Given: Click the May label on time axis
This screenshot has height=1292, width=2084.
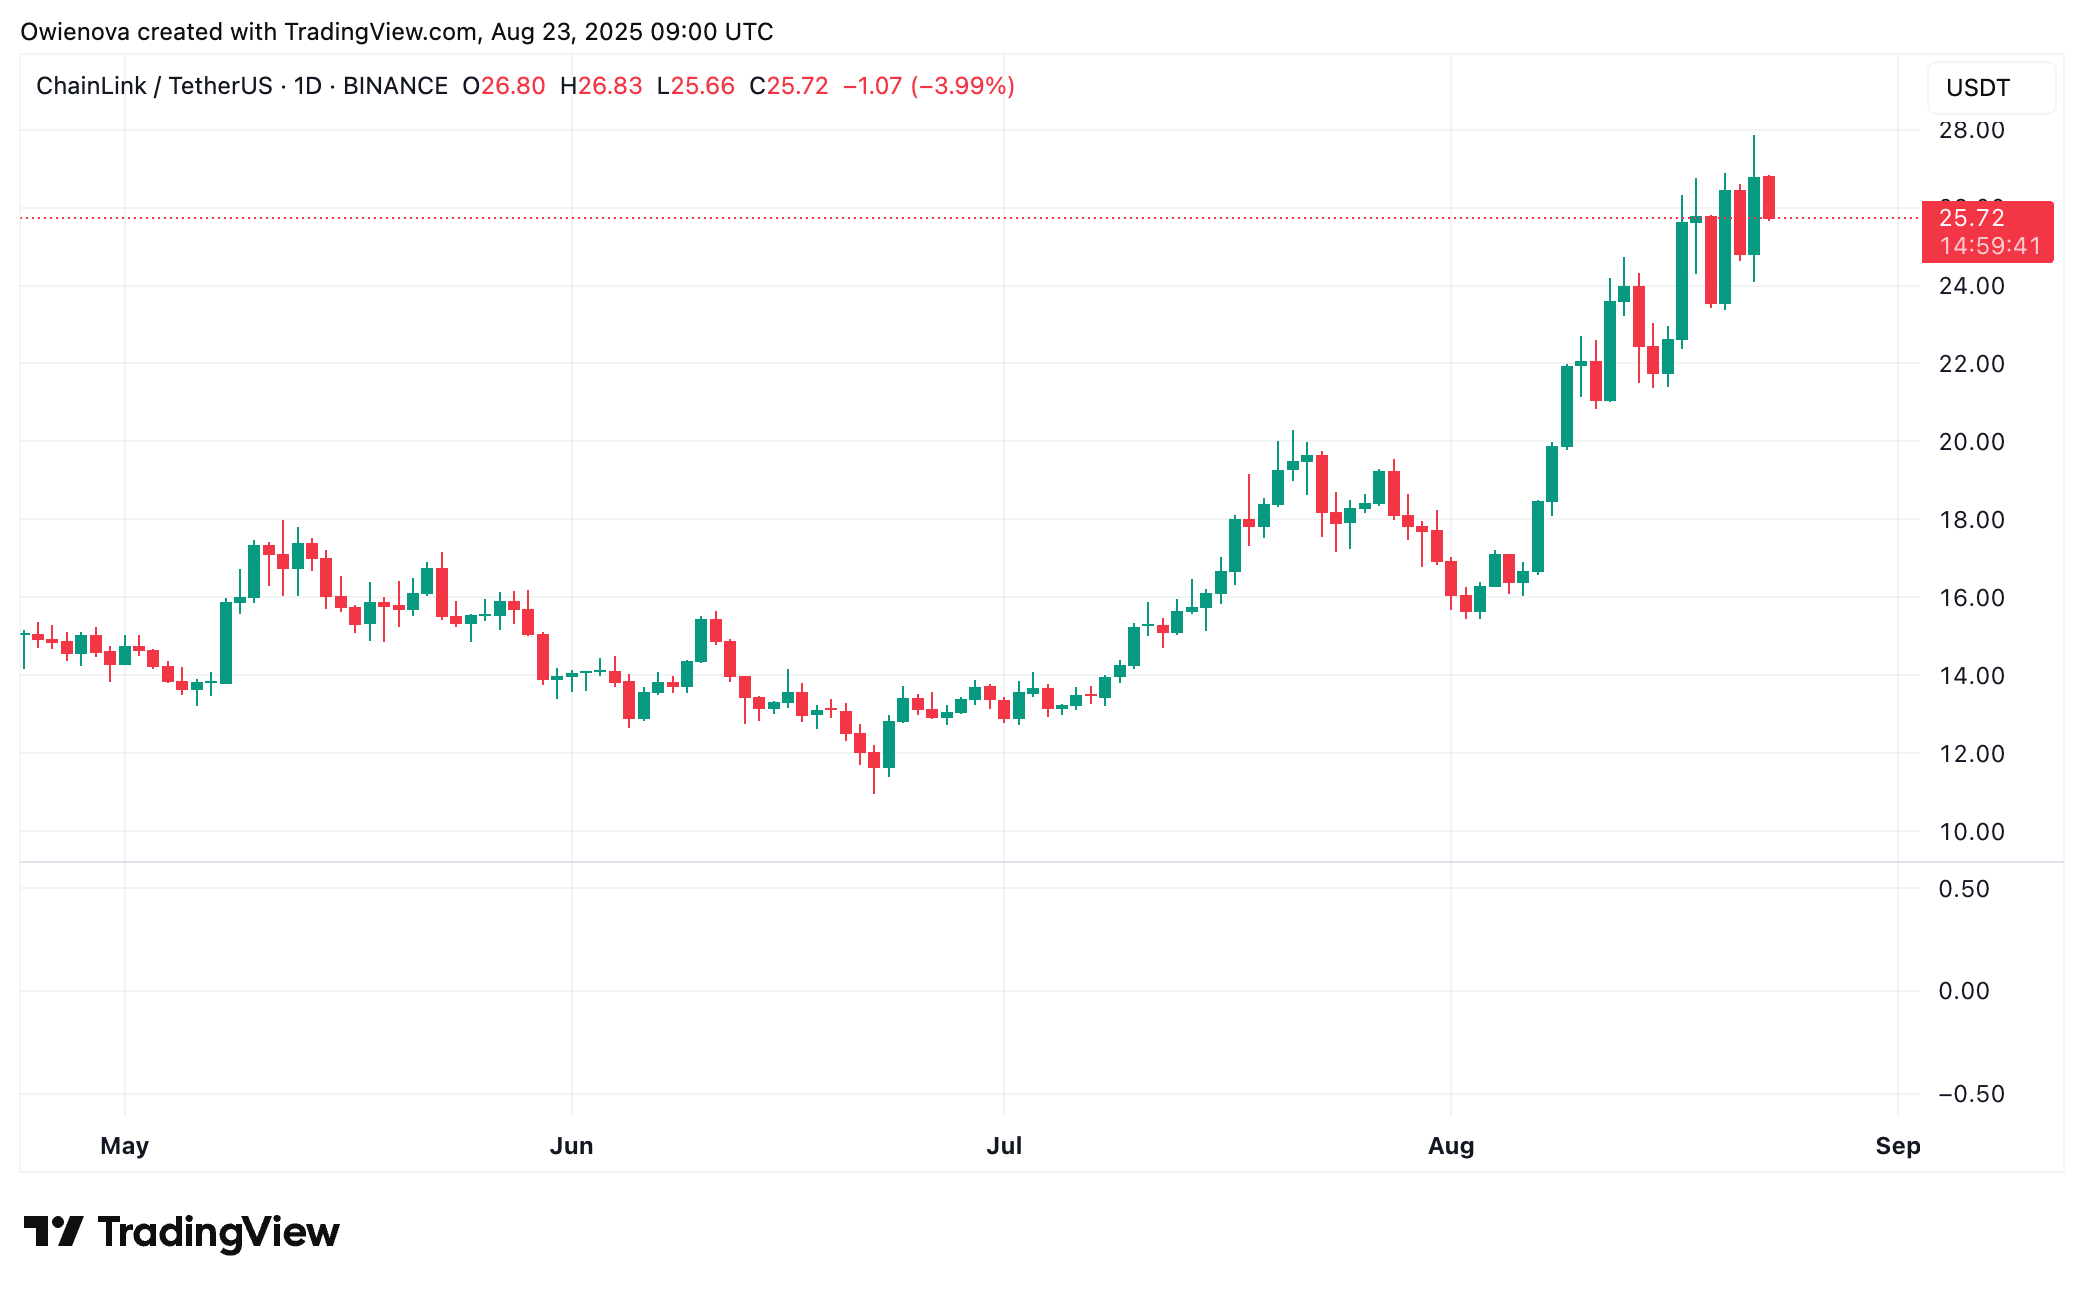Looking at the screenshot, I should (124, 1146).
